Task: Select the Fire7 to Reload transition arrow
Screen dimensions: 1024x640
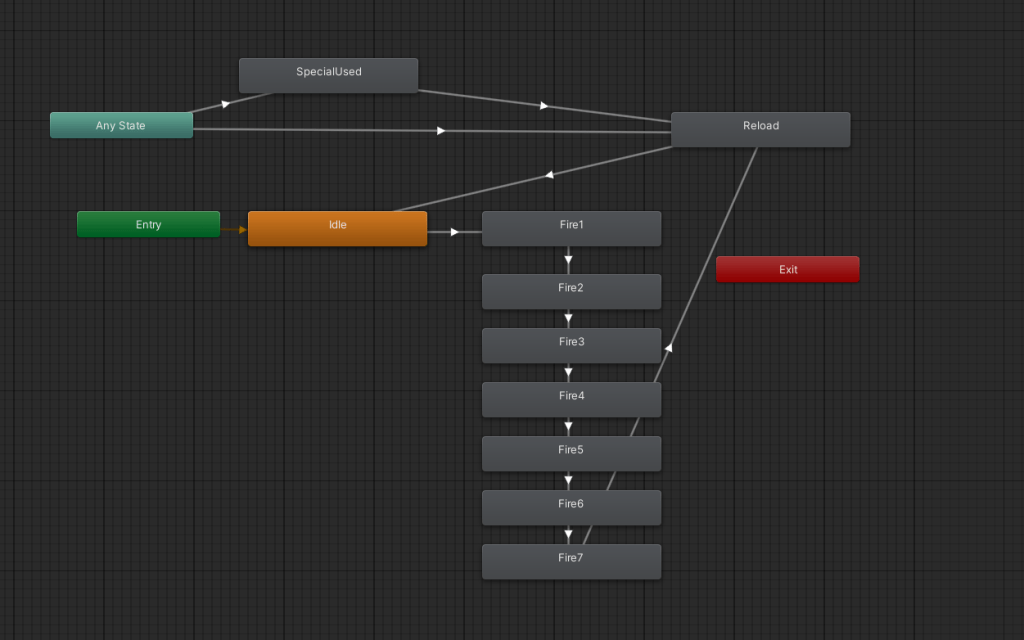Action: [668, 347]
